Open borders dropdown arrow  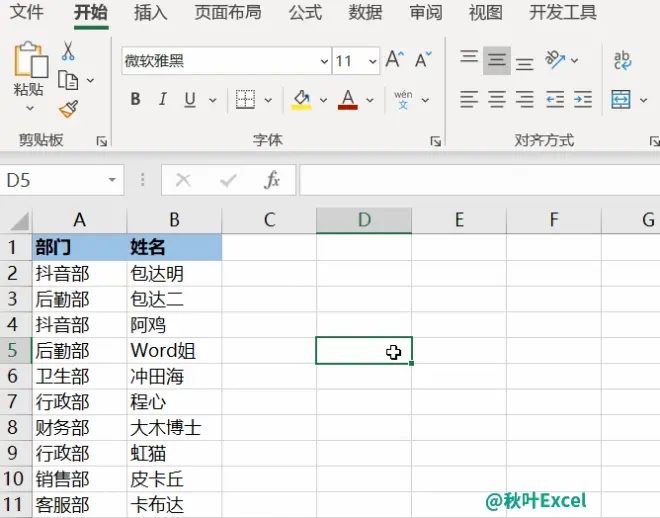coord(268,100)
